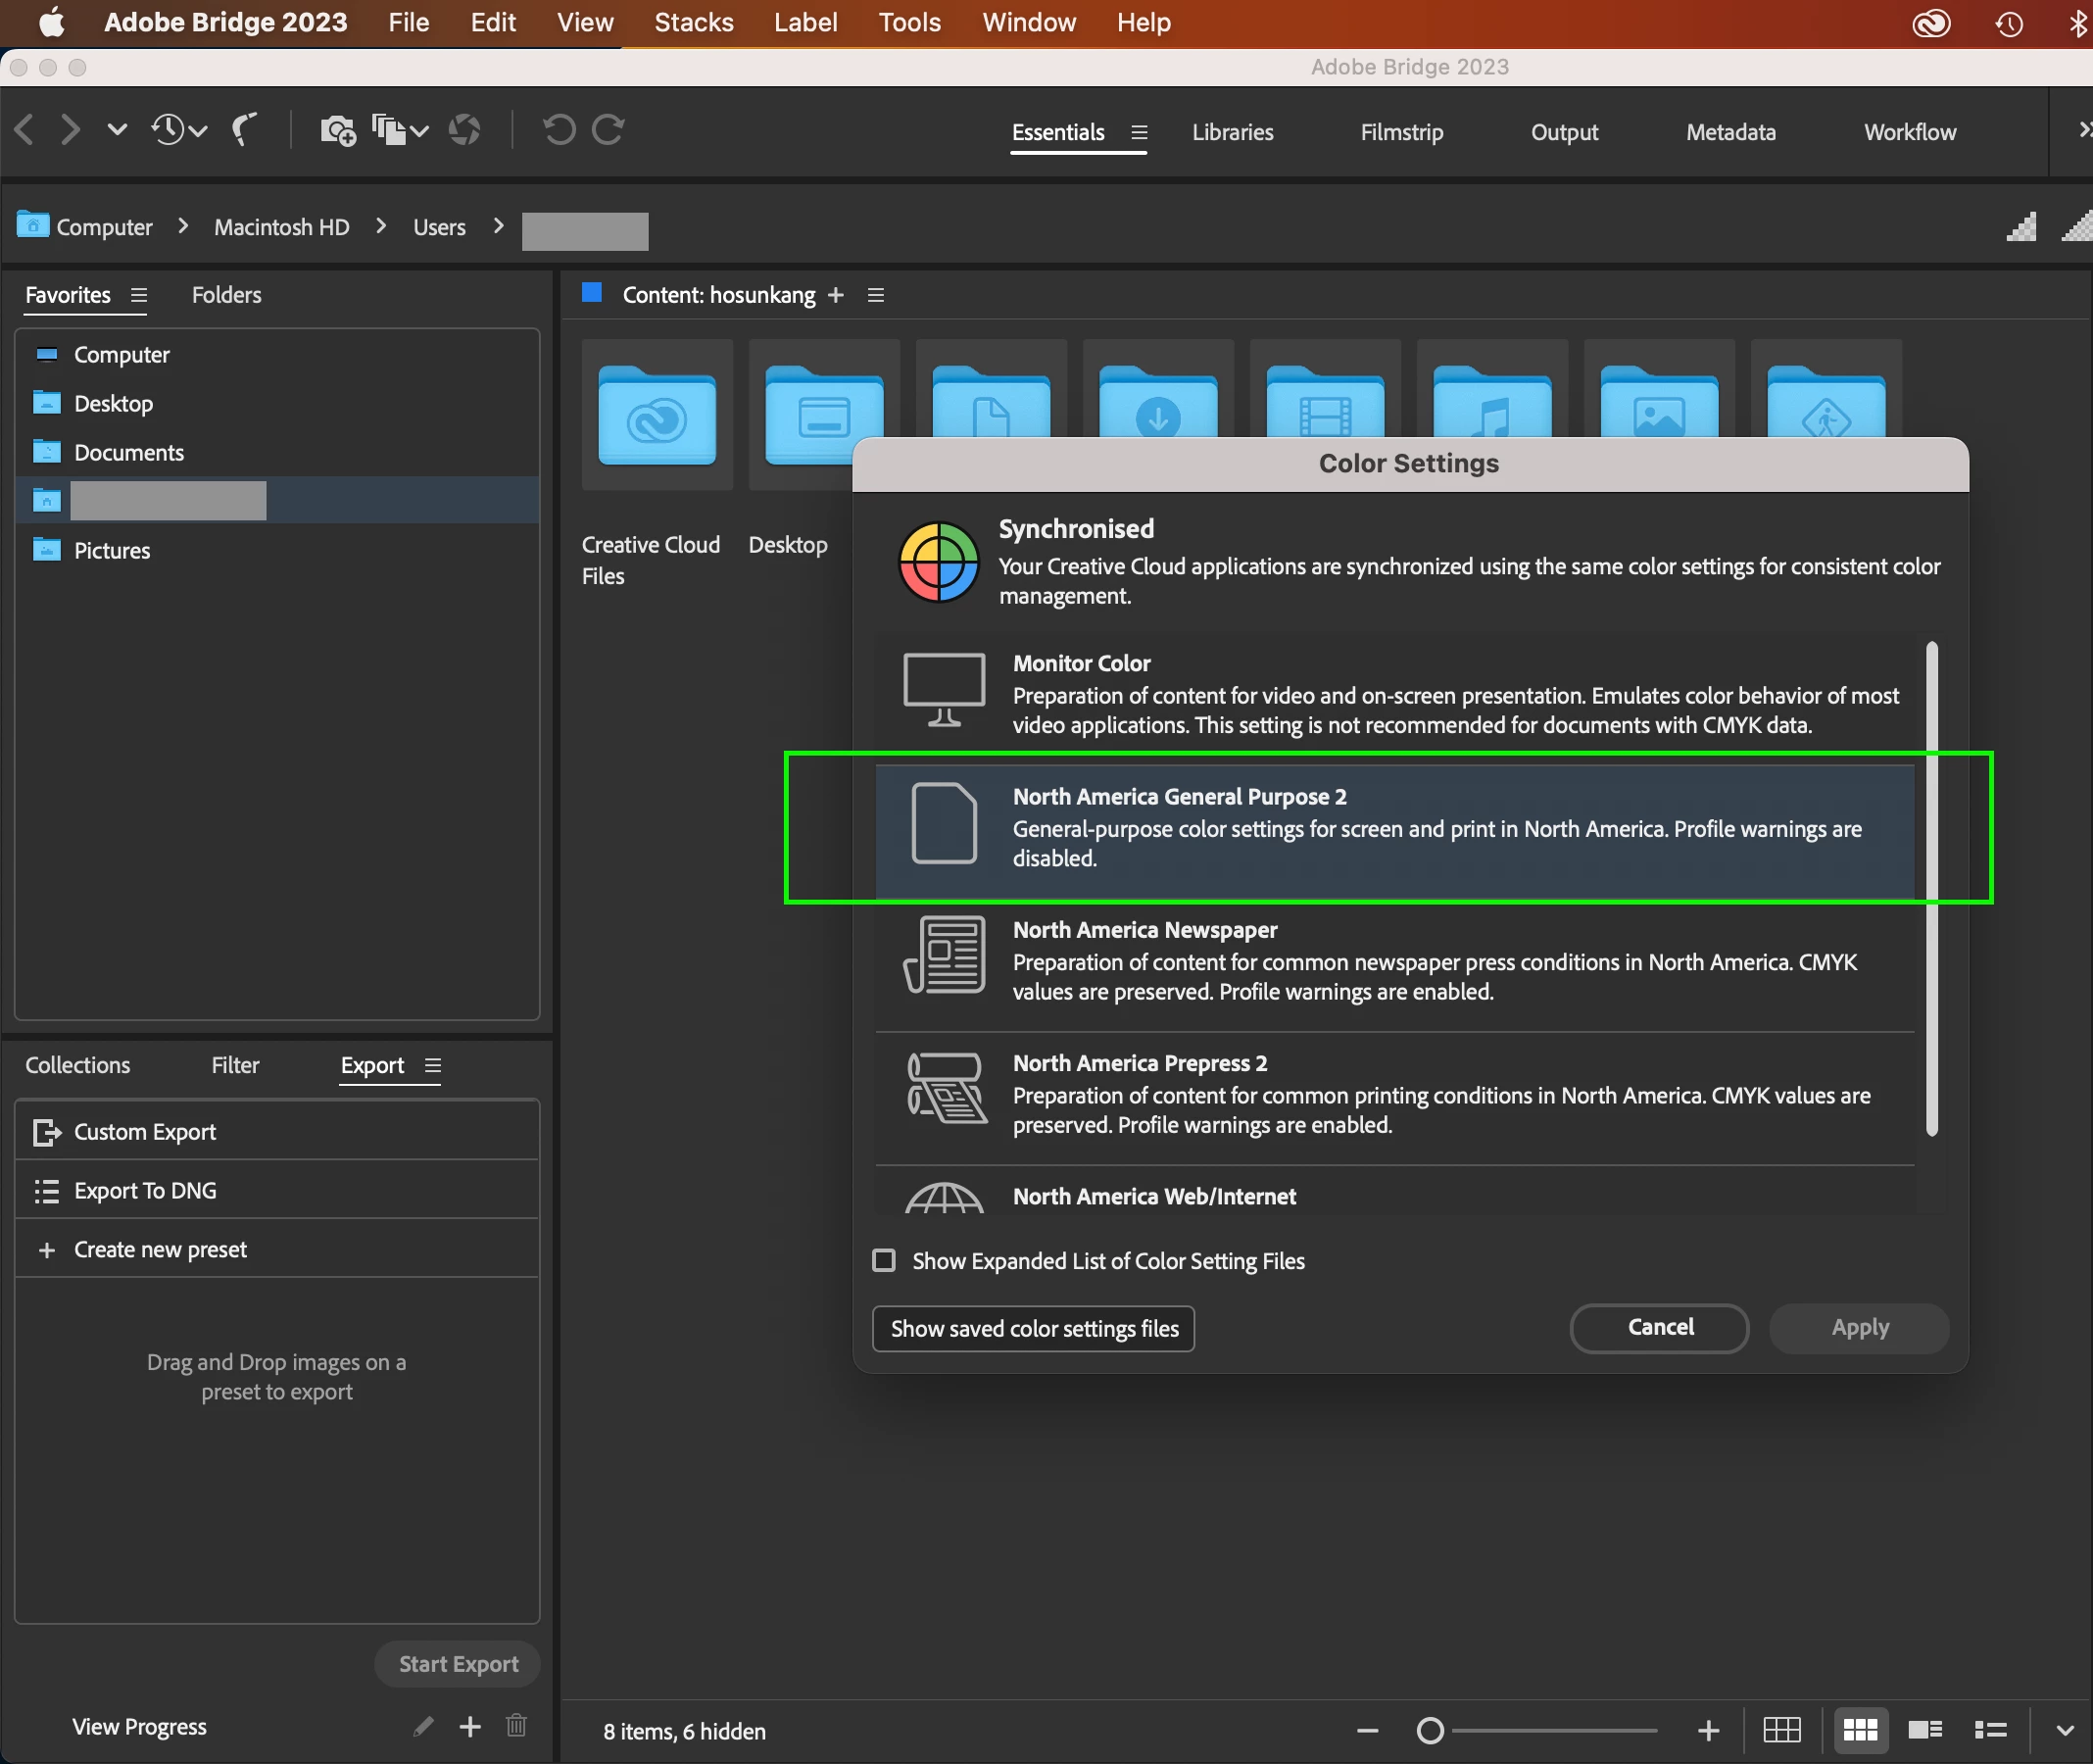Click the boomerang return-to-app icon
This screenshot has height=1764, width=2093.
(x=244, y=129)
